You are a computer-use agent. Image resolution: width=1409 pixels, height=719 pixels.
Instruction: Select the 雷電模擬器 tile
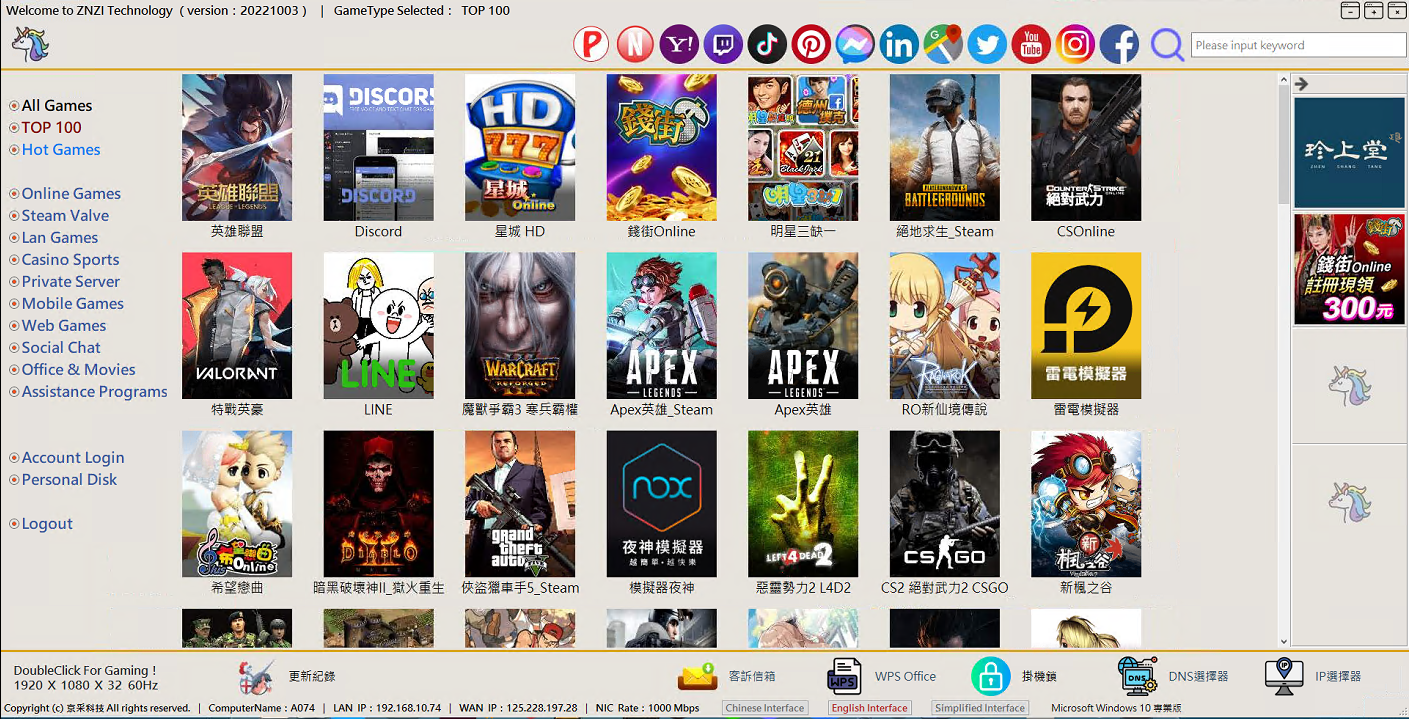tap(1086, 326)
